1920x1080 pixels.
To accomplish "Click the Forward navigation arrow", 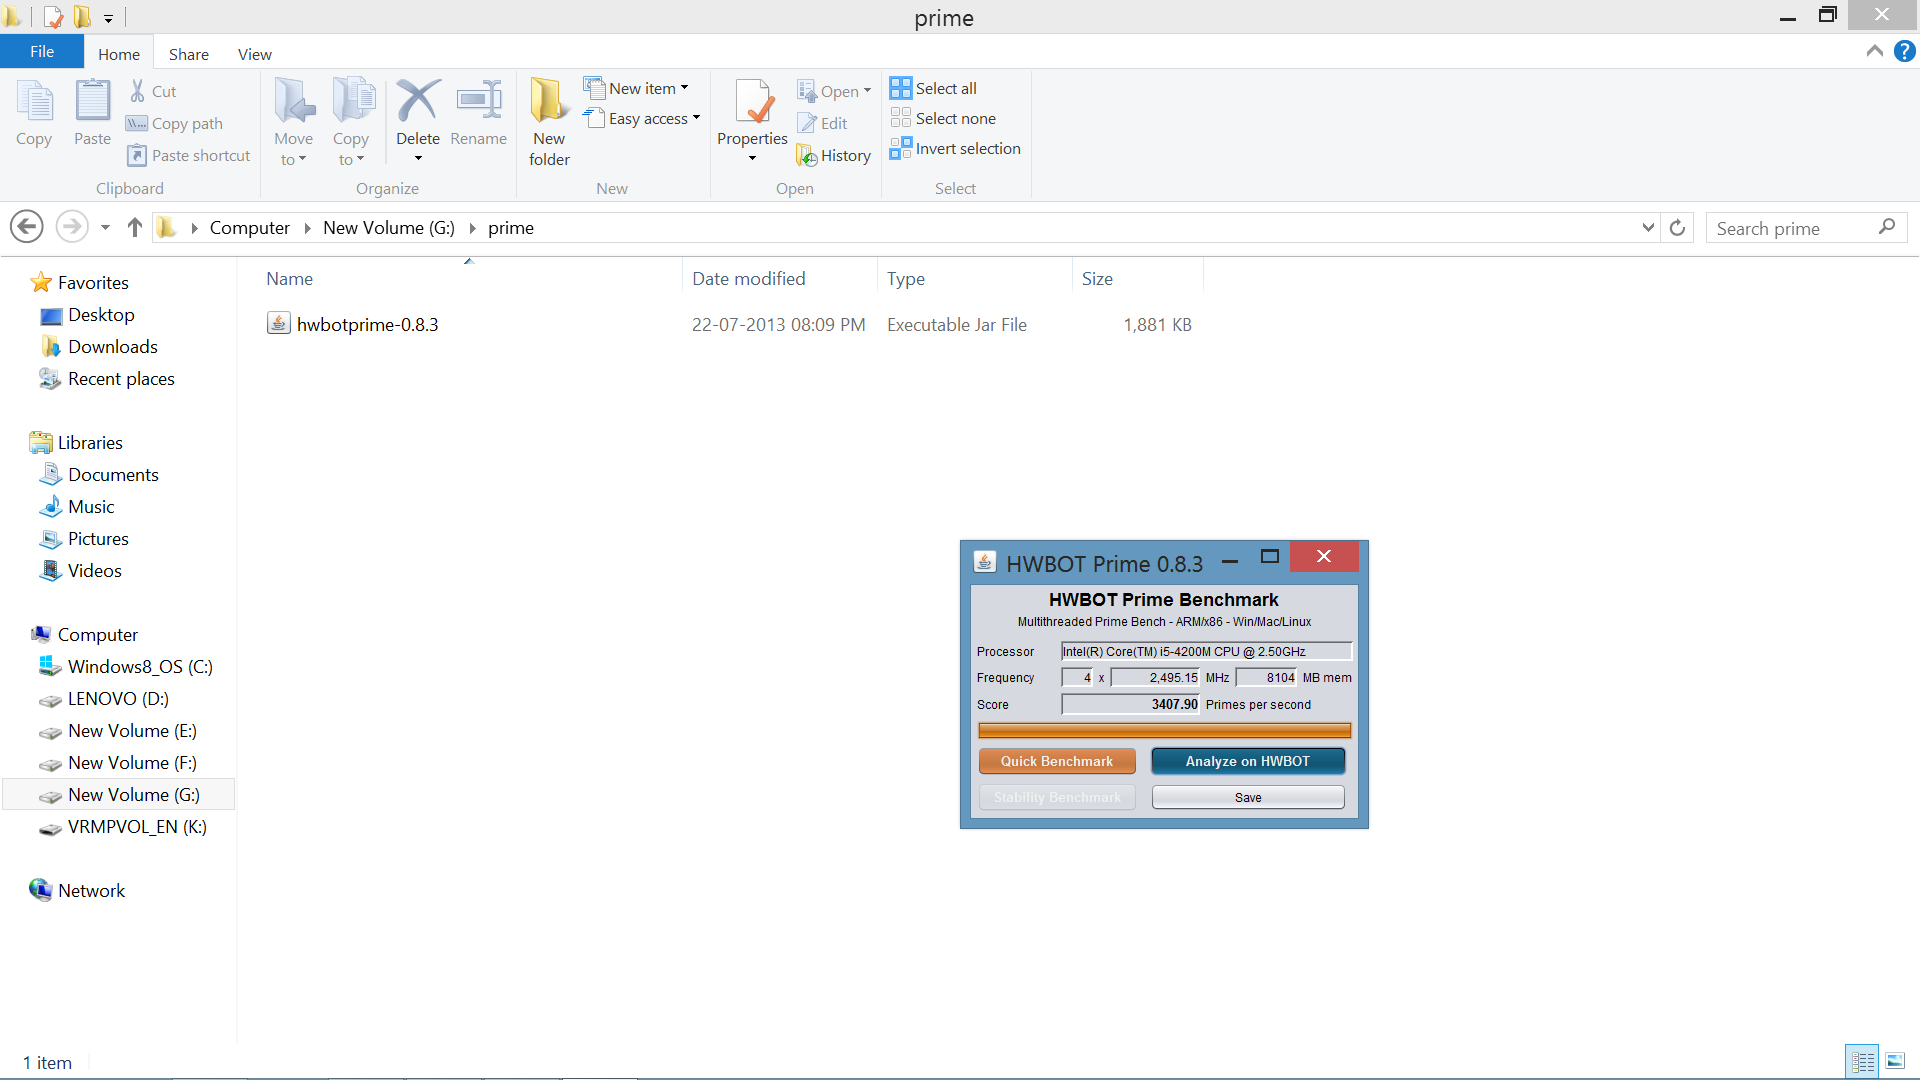I will coord(71,227).
